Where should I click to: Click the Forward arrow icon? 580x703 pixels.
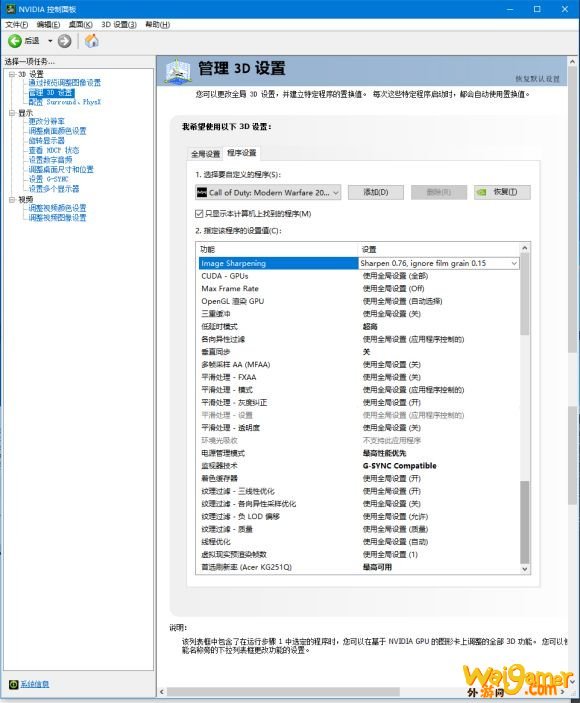click(x=65, y=41)
